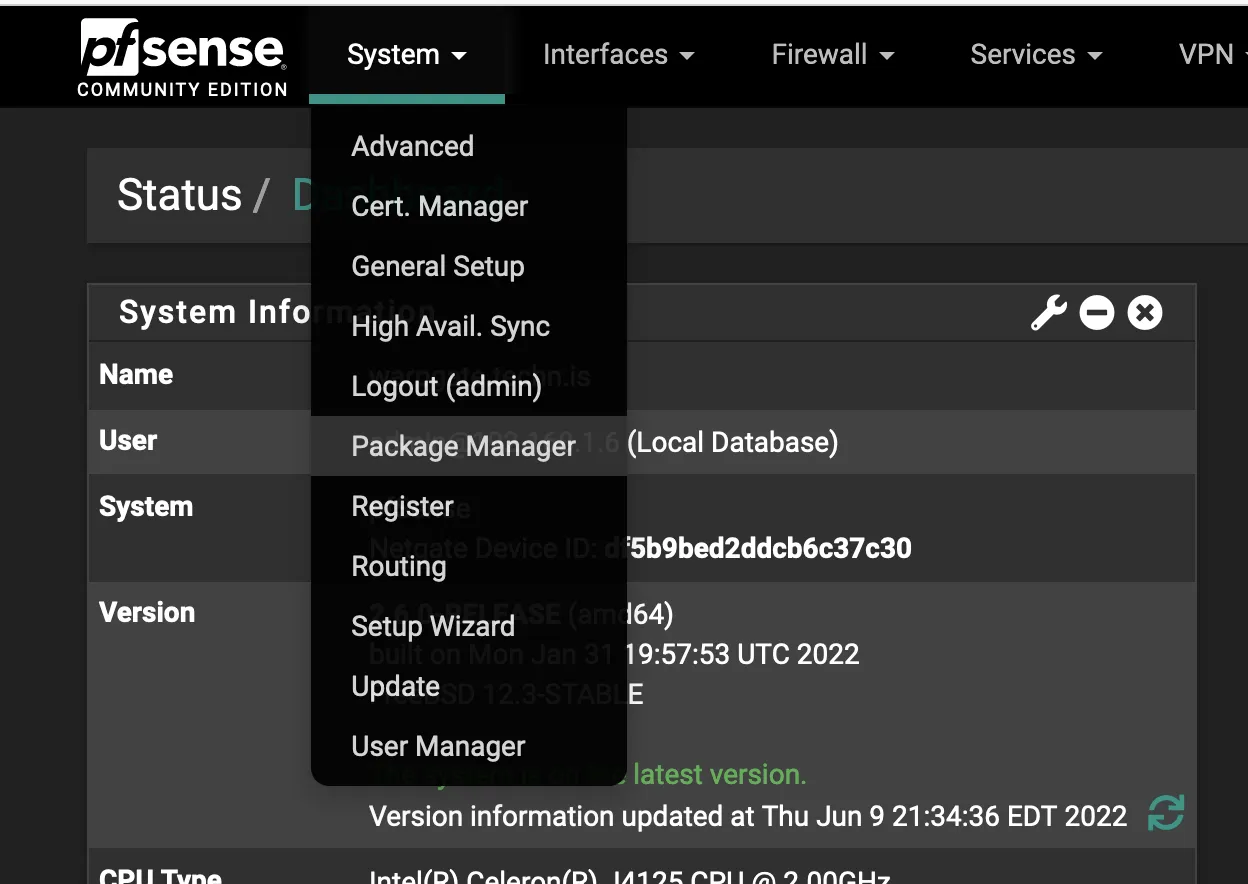The image size is (1248, 884).
Task: Open Cert. Manager
Action: [439, 206]
